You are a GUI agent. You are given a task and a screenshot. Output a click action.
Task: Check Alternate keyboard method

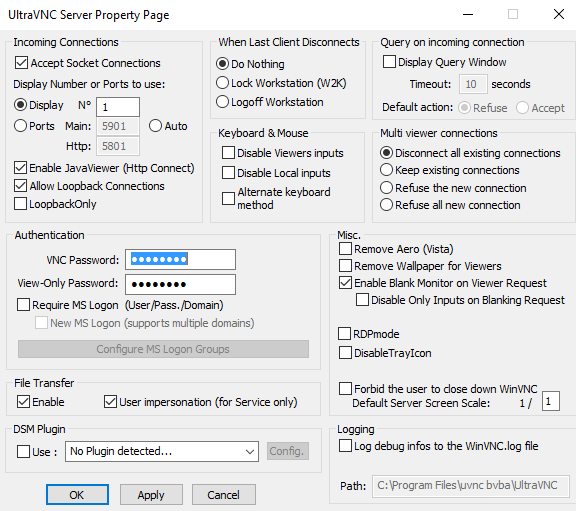(228, 198)
